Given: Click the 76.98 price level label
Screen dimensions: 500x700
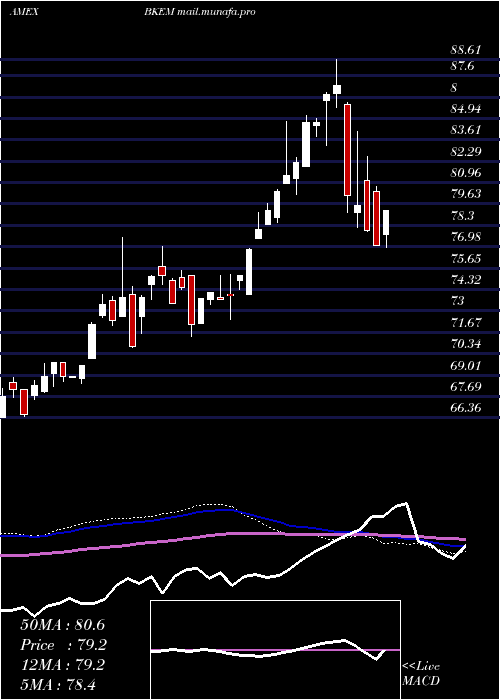Looking at the screenshot, I should [466, 237].
